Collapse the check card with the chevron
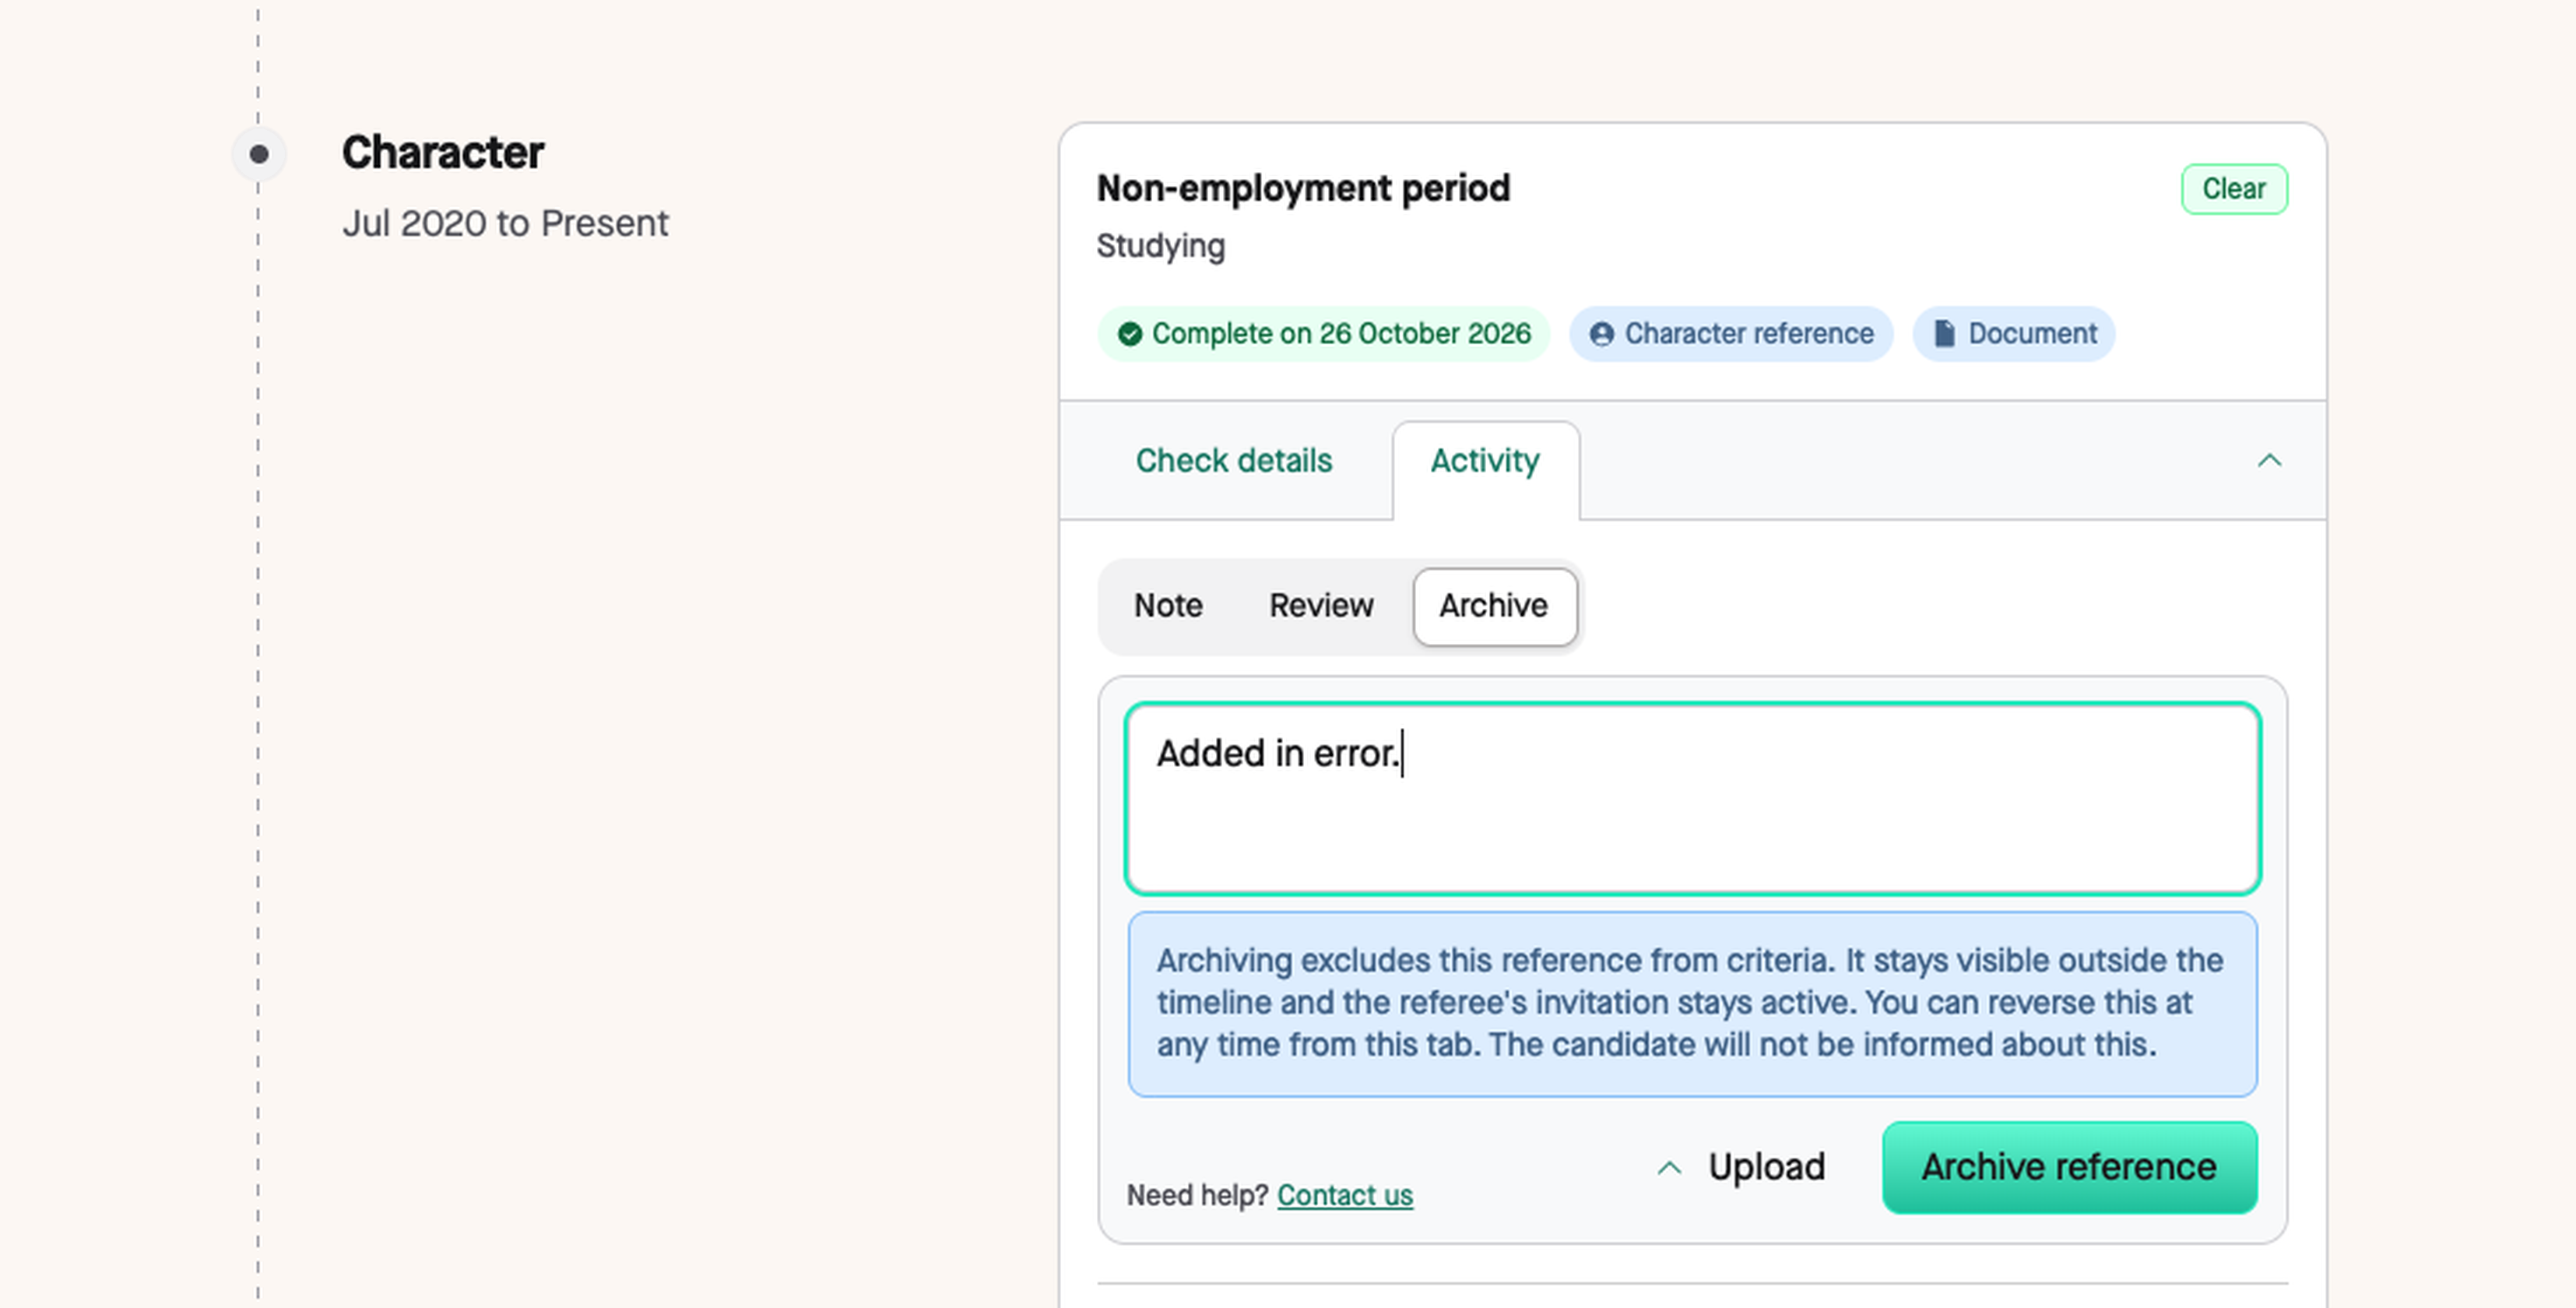The width and height of the screenshot is (2576, 1308). pyautogui.click(x=2269, y=461)
